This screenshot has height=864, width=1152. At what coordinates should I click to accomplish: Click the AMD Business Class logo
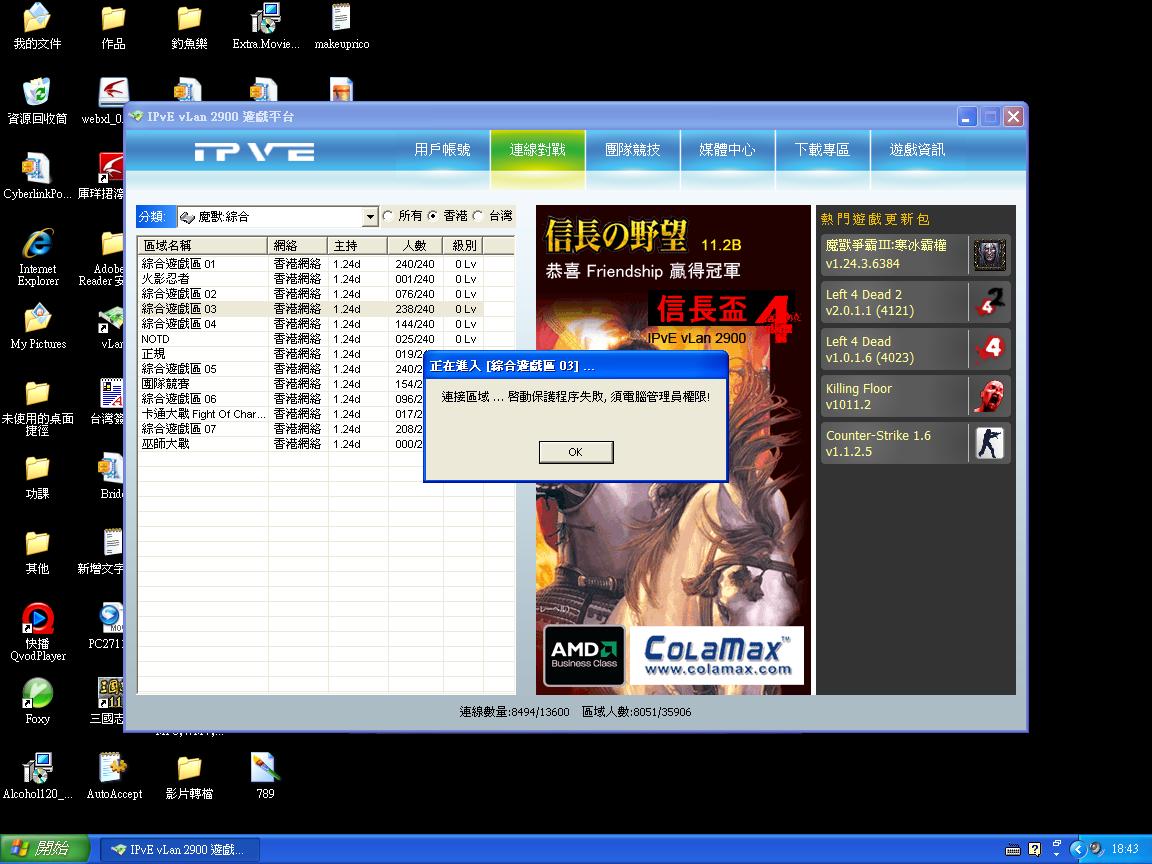tap(584, 655)
